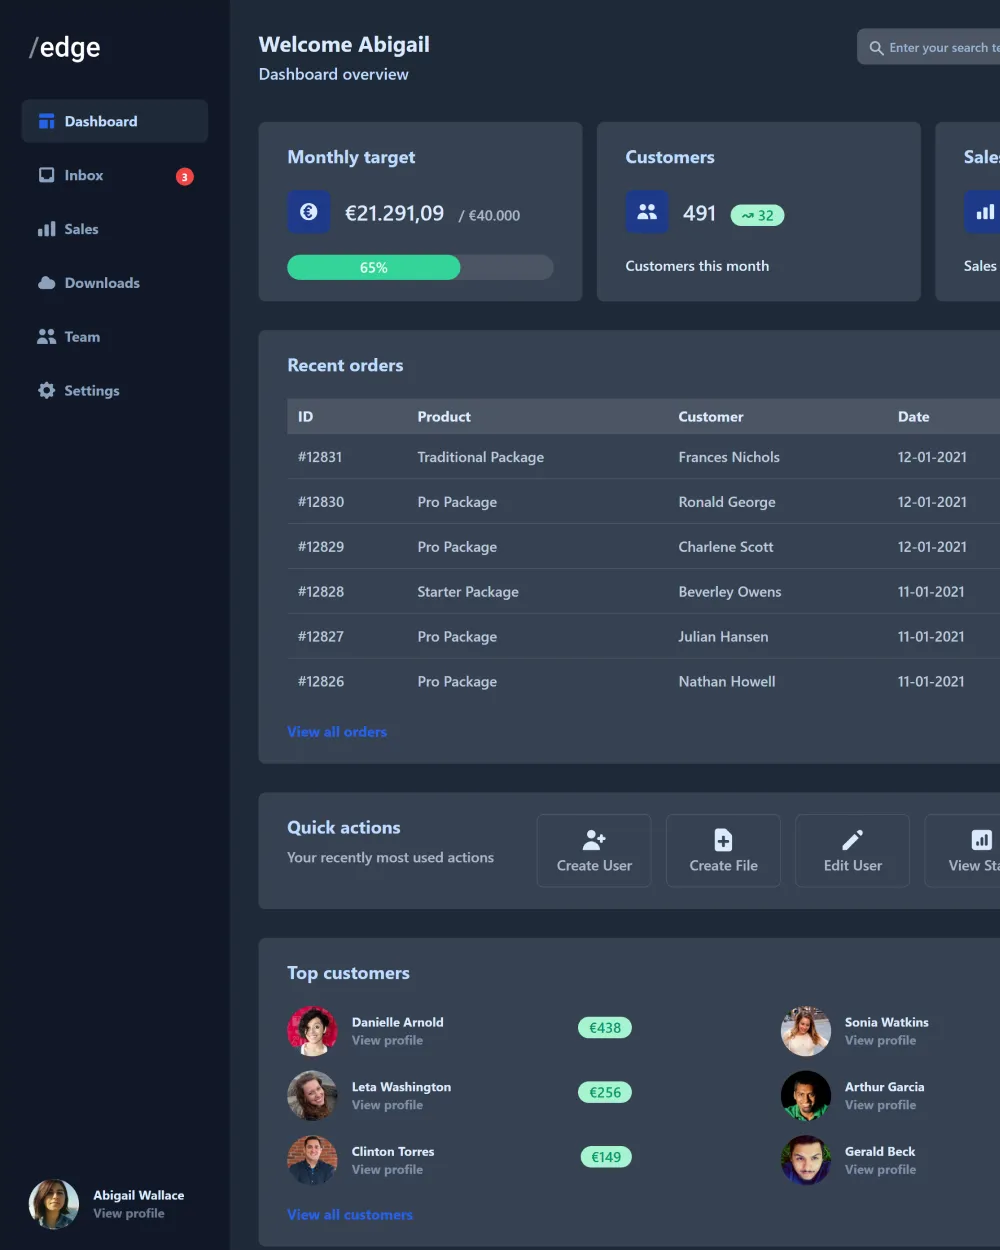Click the Create User person-plus icon
The height and width of the screenshot is (1250, 1000).
click(x=594, y=840)
